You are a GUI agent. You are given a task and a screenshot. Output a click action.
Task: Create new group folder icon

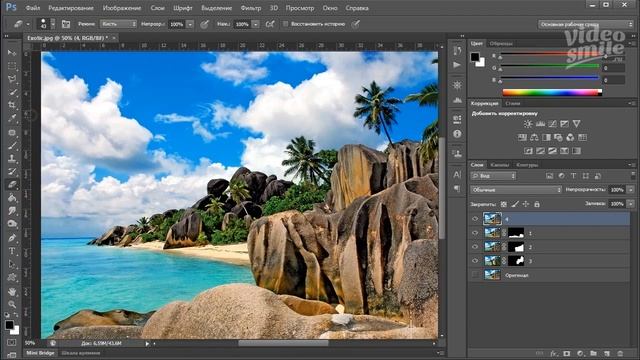click(593, 353)
